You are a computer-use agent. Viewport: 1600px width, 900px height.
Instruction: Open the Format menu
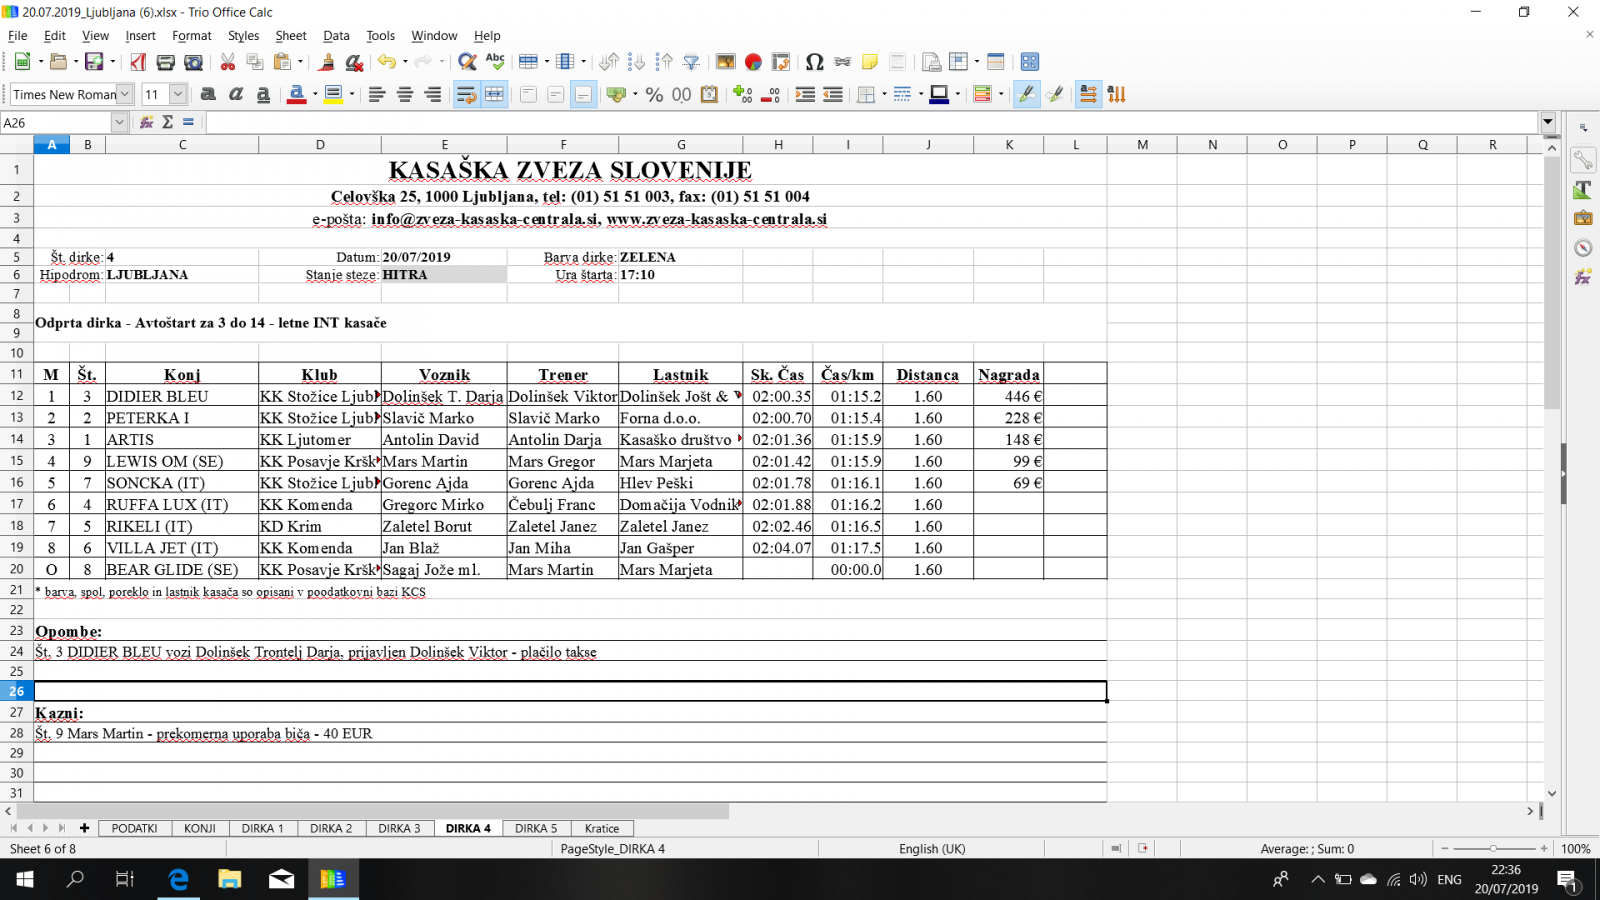pos(191,35)
